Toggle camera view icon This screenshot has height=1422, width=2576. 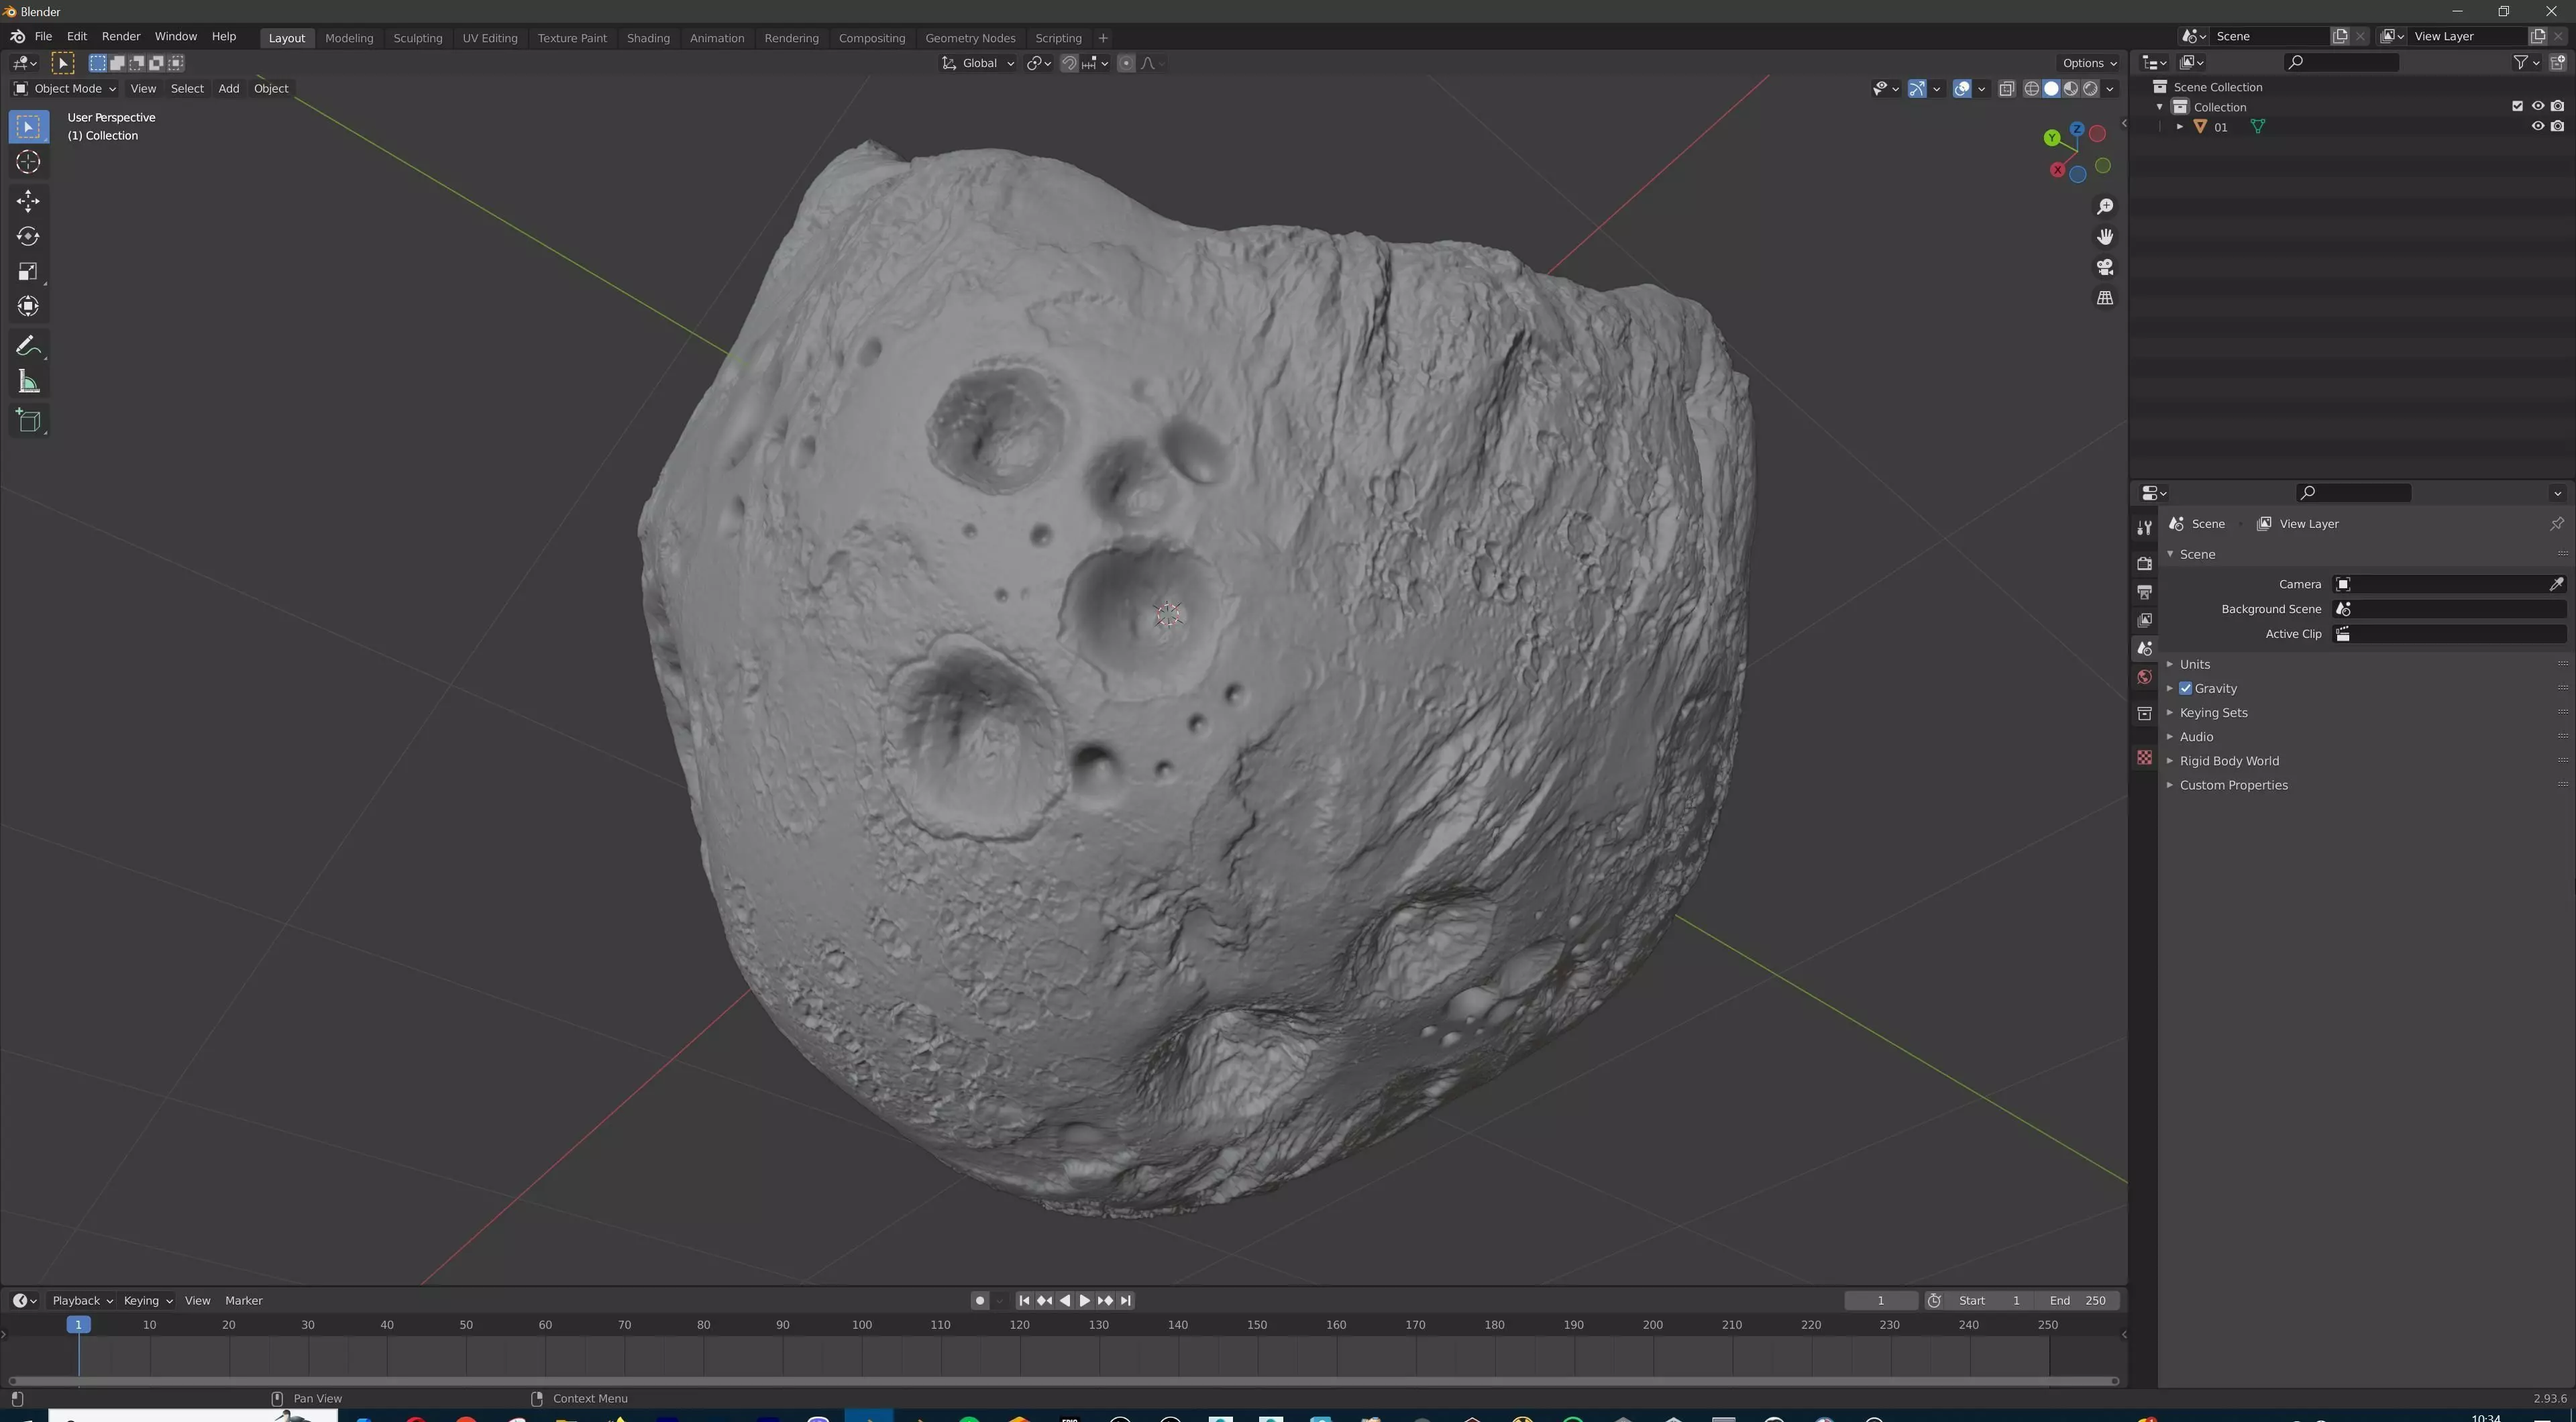tap(2105, 267)
